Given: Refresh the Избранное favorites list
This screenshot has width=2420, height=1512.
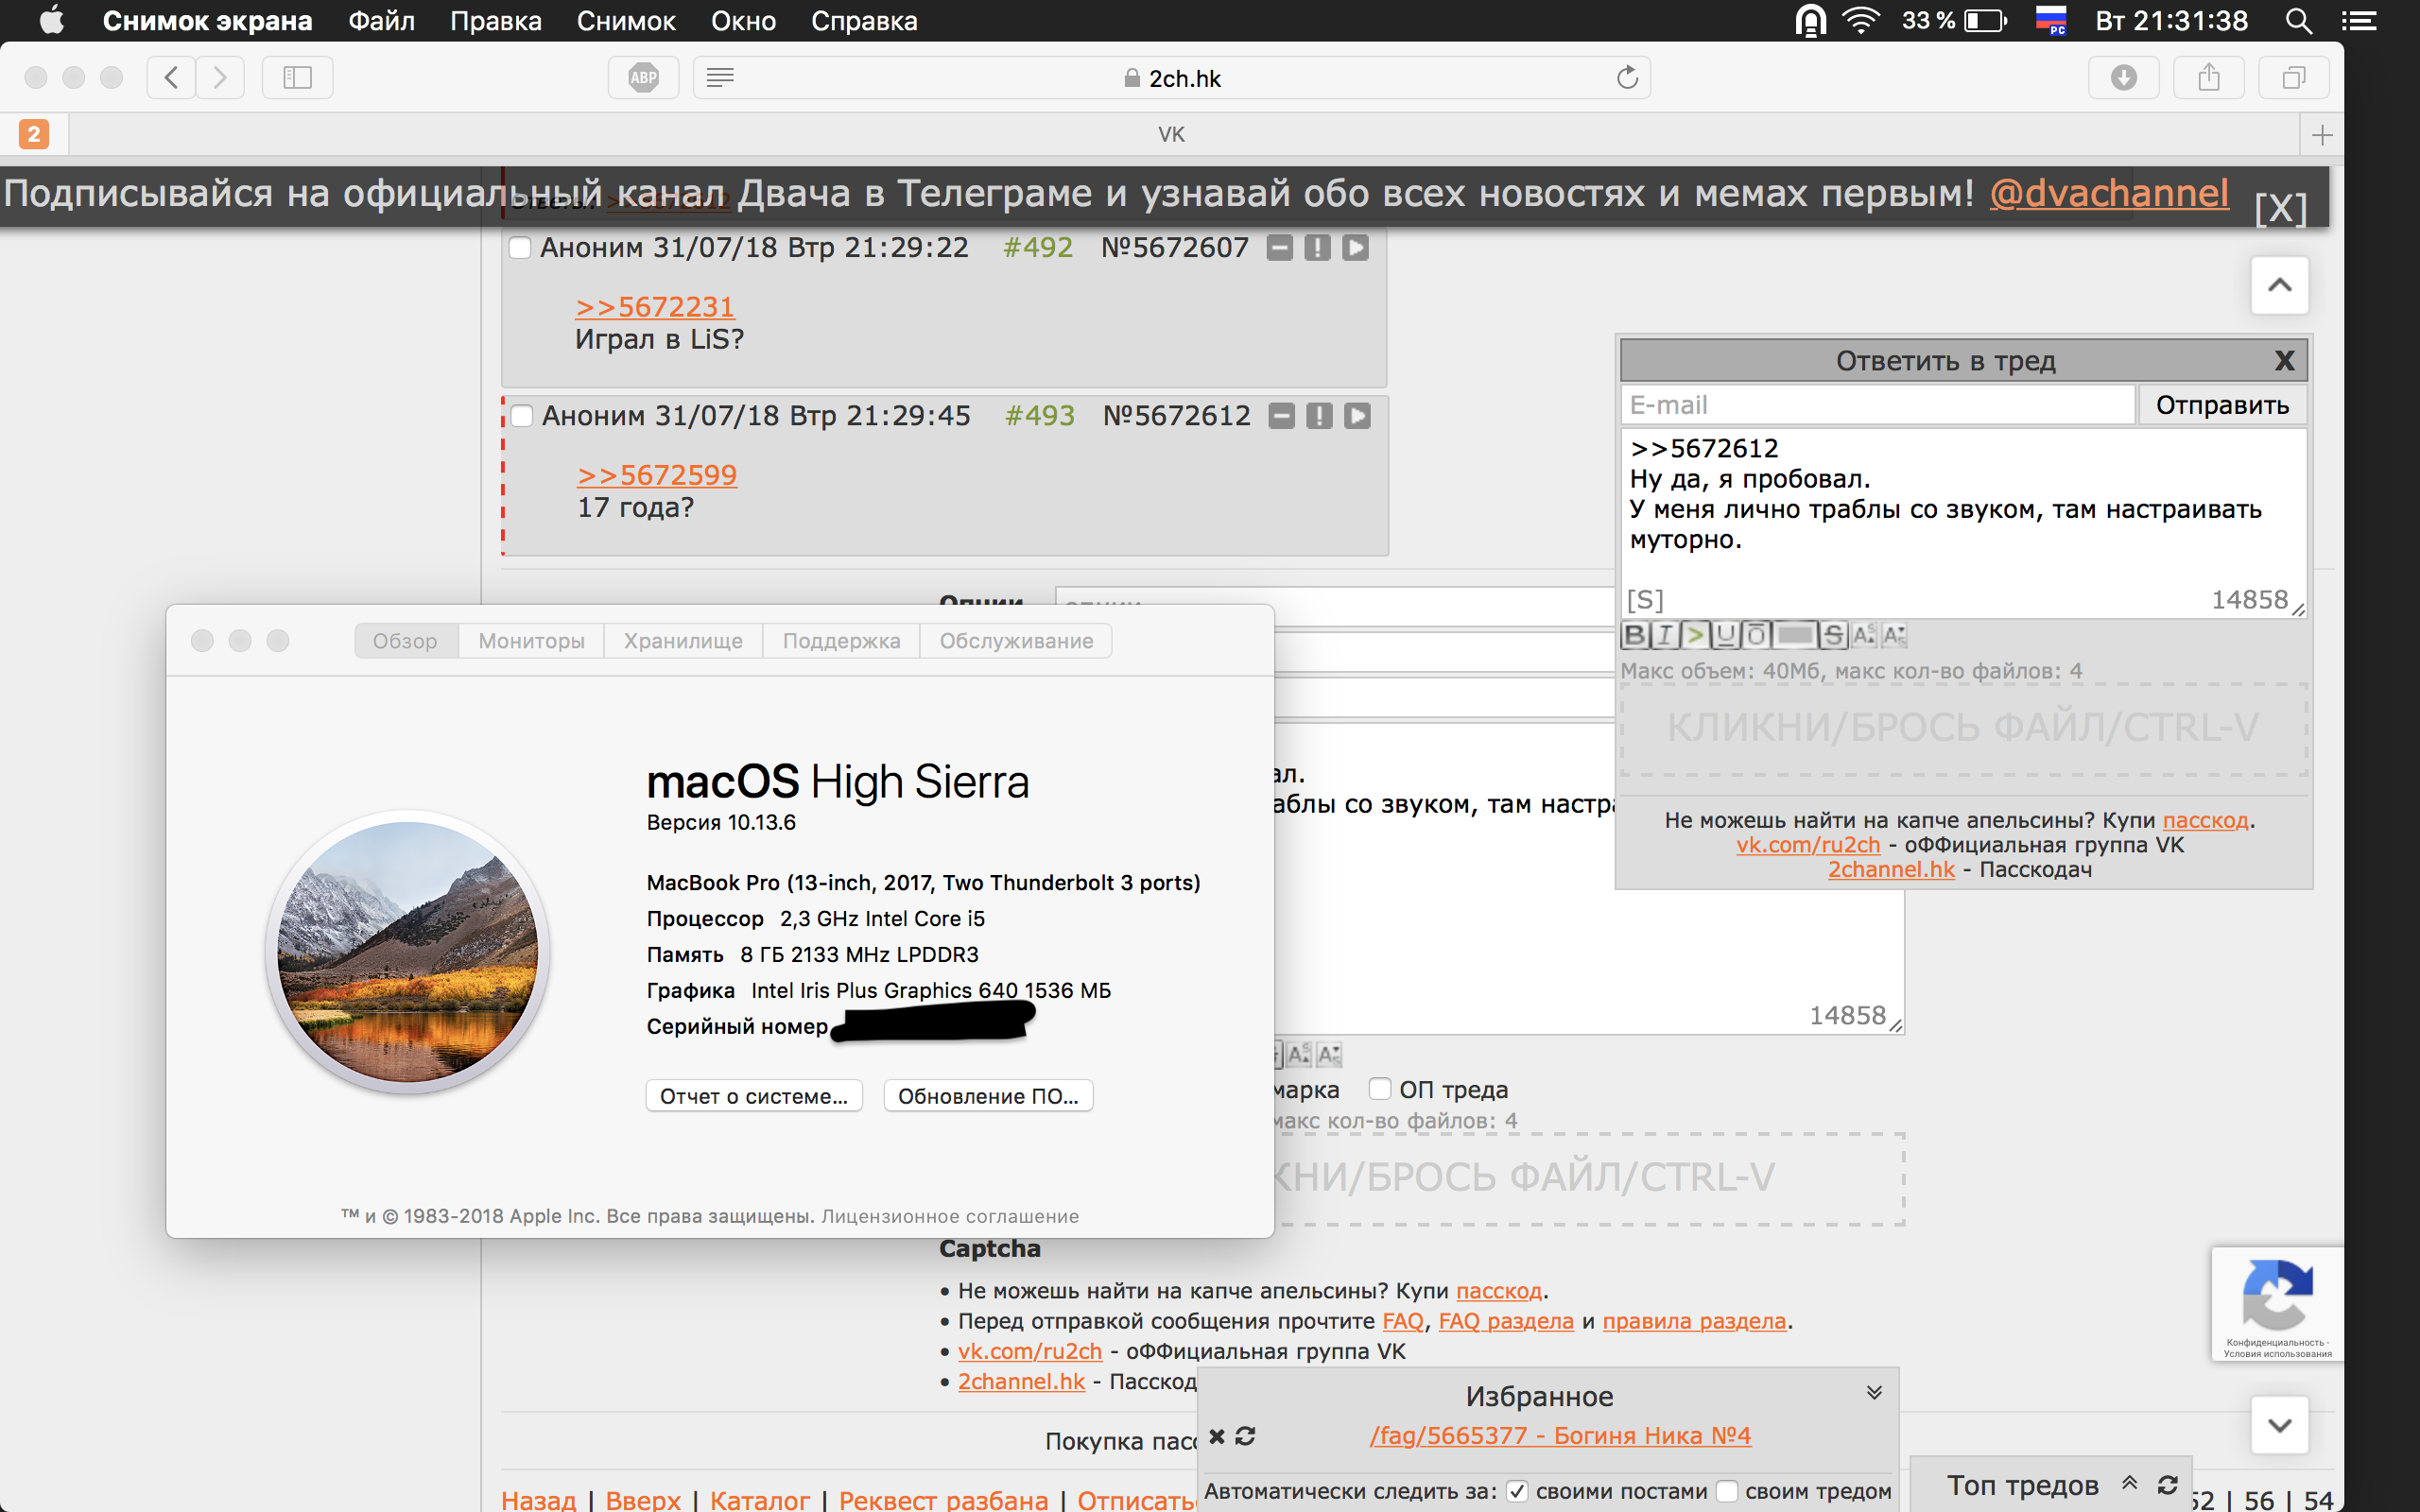Looking at the screenshot, I should click(x=1245, y=1436).
